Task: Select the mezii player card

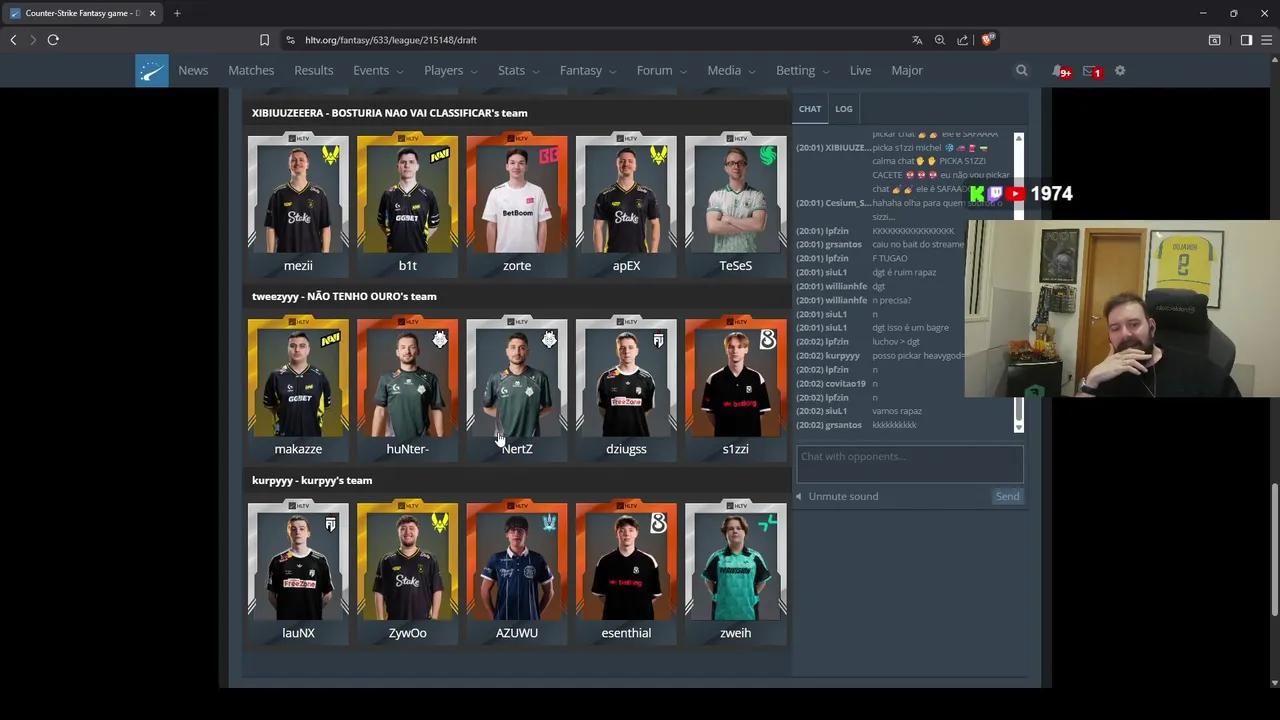Action: [298, 204]
